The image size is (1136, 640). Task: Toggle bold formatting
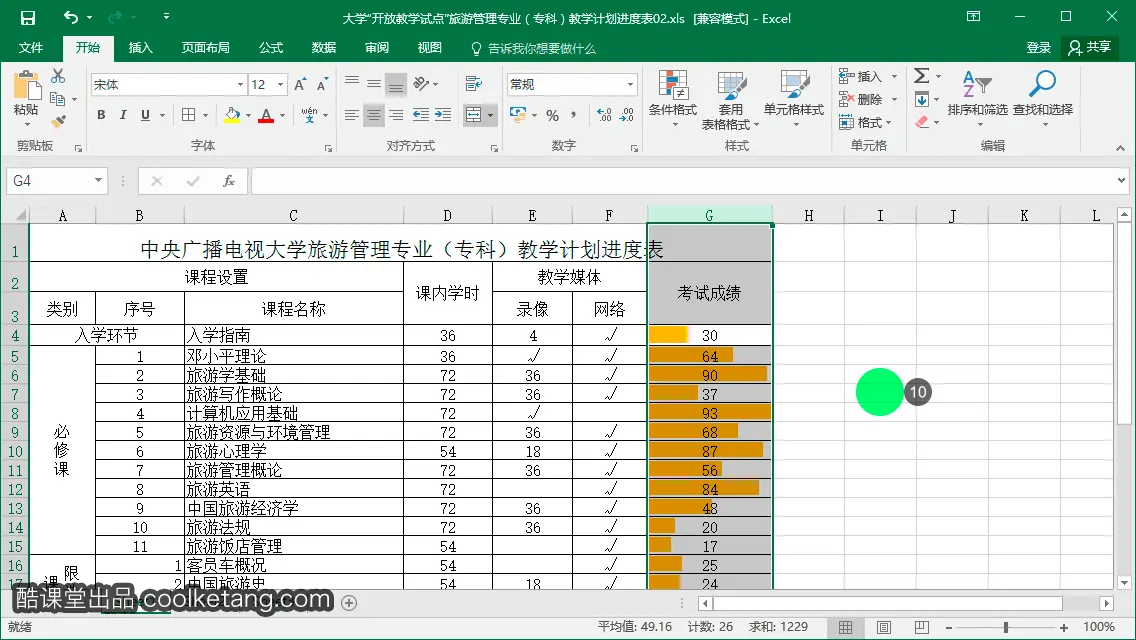tap(101, 115)
